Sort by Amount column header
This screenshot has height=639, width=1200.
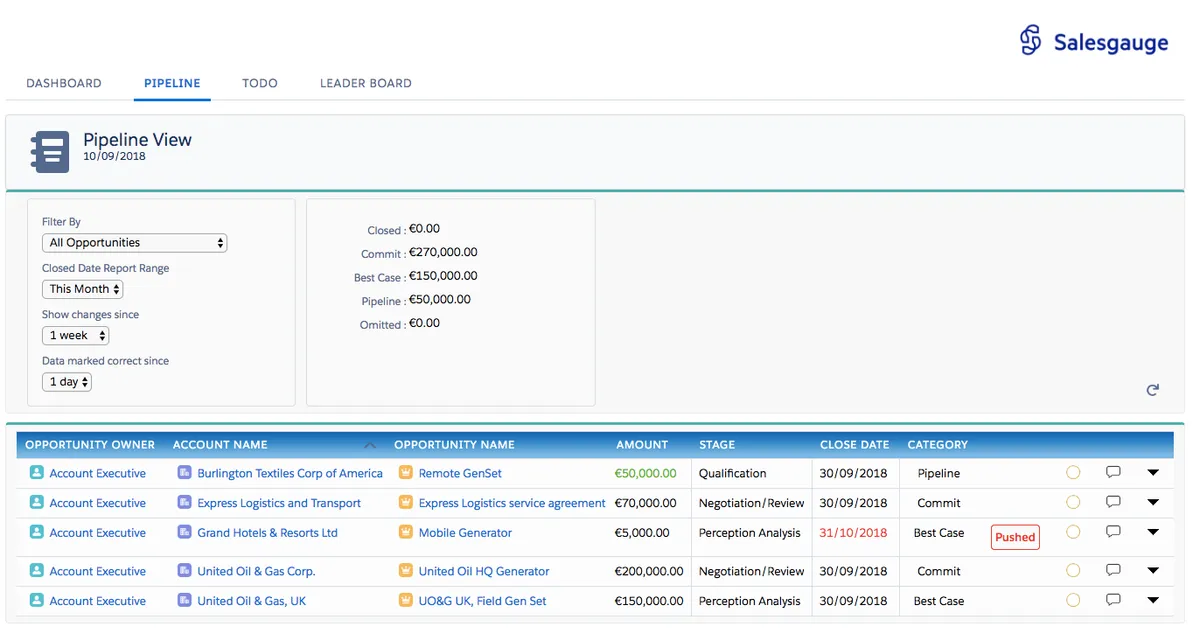pyautogui.click(x=642, y=445)
